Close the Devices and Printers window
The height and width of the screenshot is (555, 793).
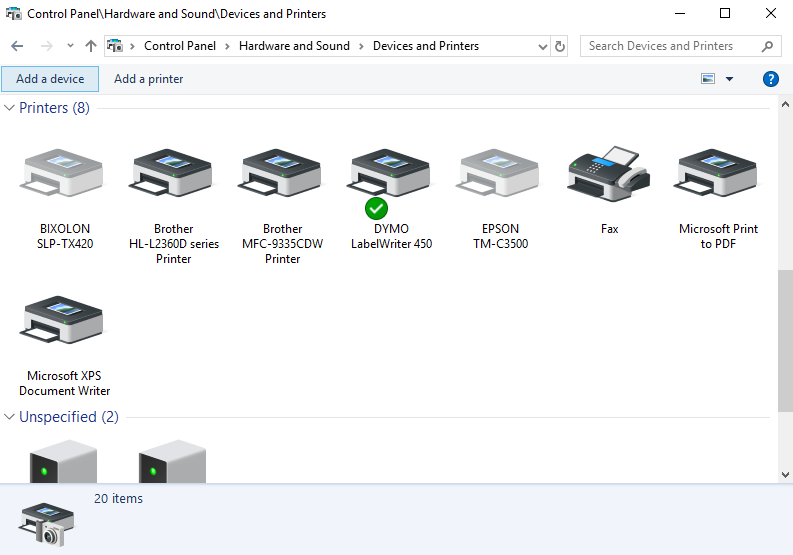coord(770,13)
